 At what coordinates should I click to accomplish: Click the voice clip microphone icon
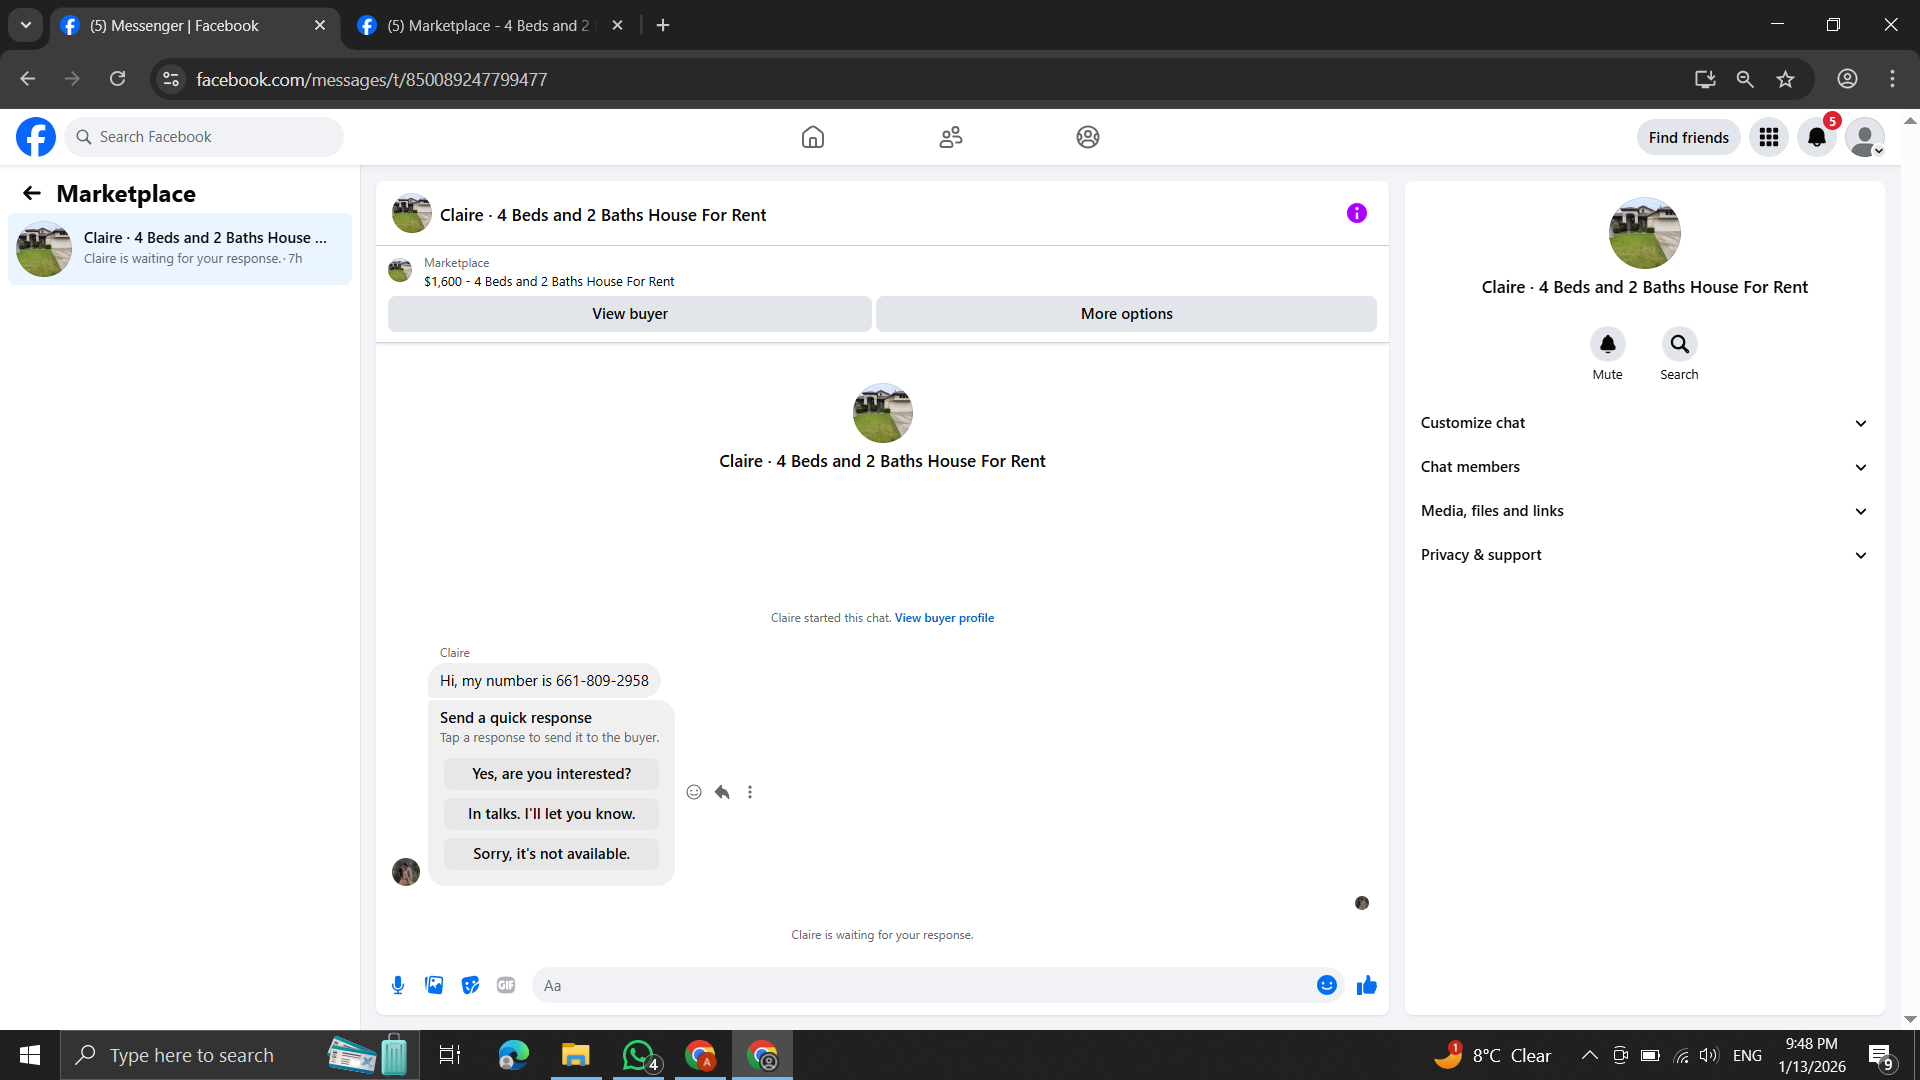(x=398, y=985)
